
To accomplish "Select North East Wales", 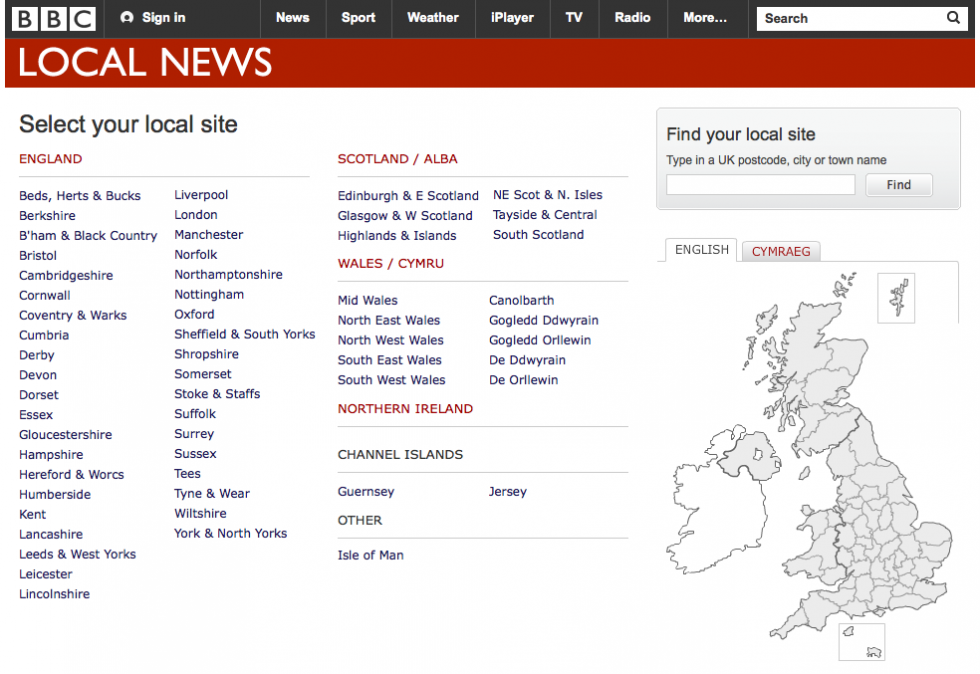I will [389, 320].
